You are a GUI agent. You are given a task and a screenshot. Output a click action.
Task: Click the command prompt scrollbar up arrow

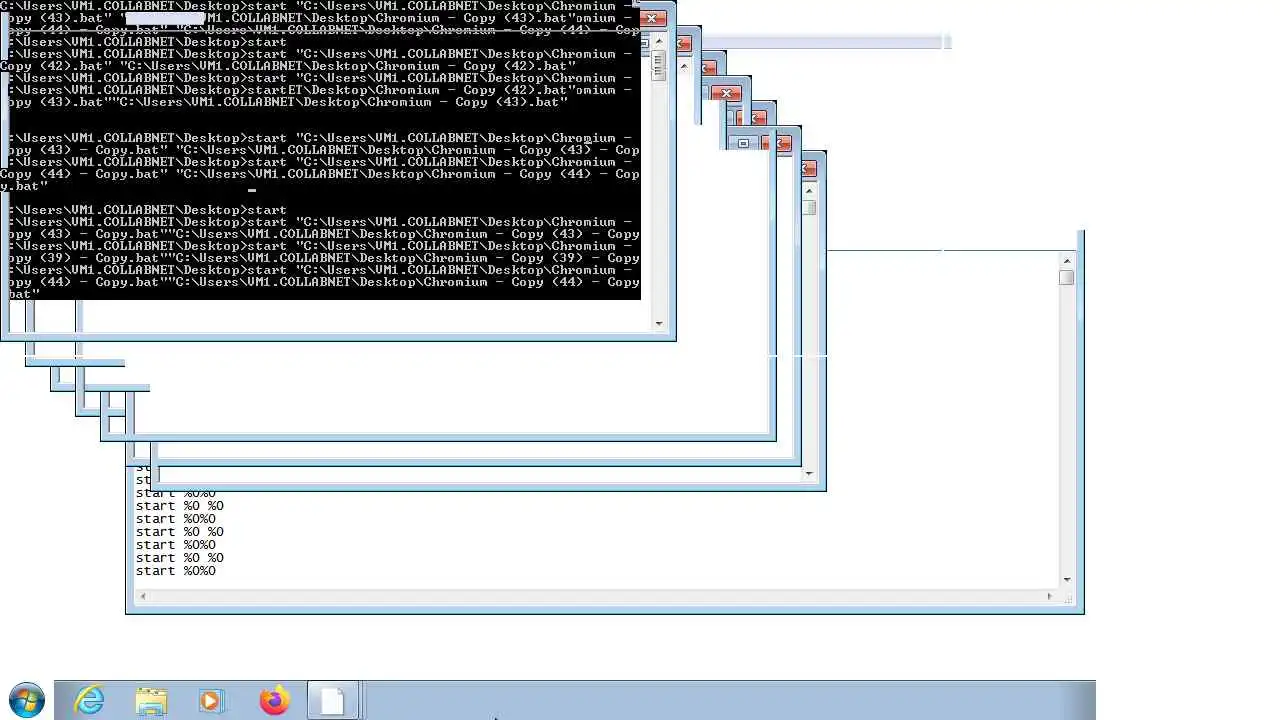pos(658,42)
